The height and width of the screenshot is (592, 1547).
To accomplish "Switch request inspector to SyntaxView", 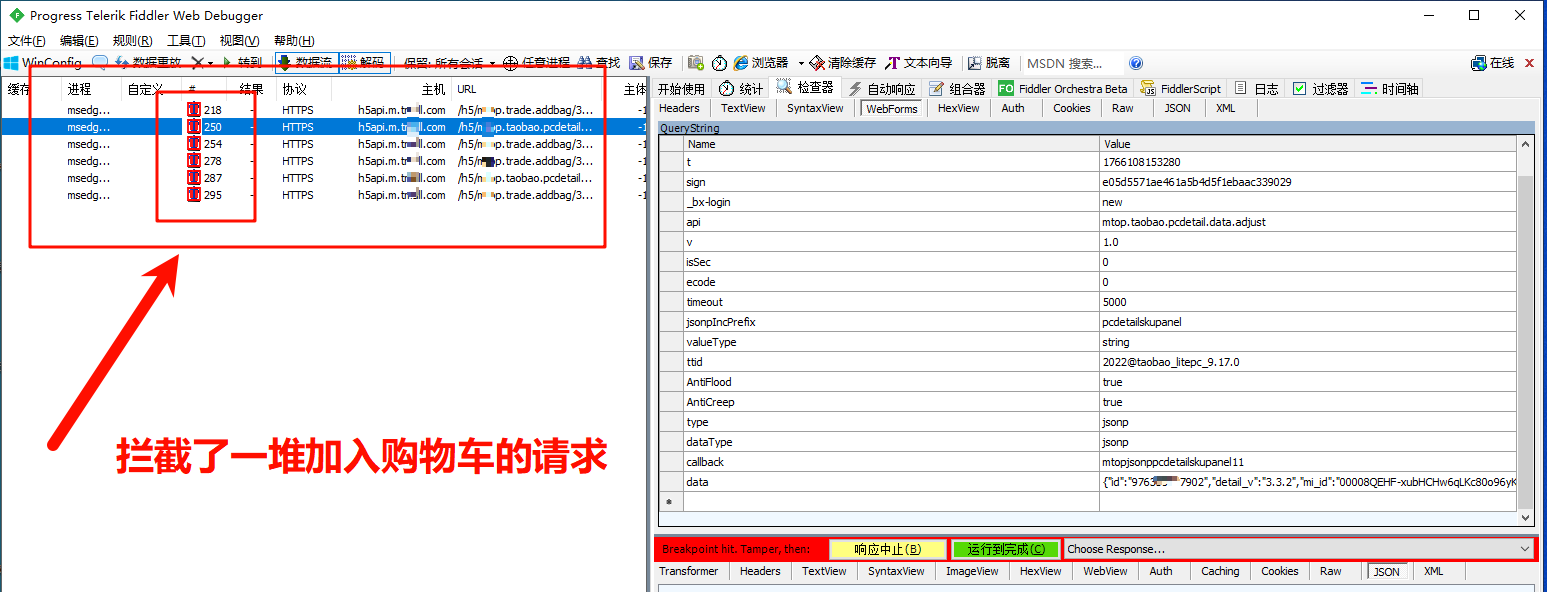I will pyautogui.click(x=815, y=108).
